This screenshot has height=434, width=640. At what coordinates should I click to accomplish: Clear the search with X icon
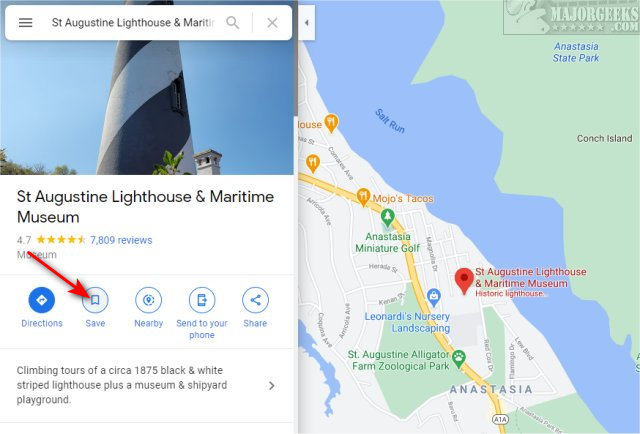coord(272,22)
